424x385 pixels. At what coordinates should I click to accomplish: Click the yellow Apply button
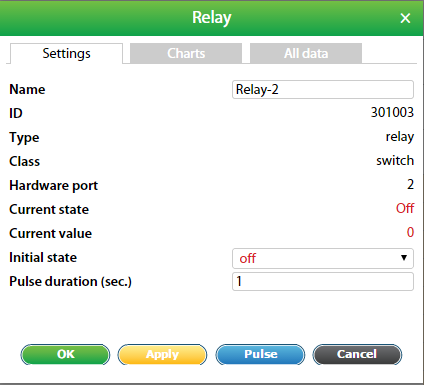(x=162, y=354)
